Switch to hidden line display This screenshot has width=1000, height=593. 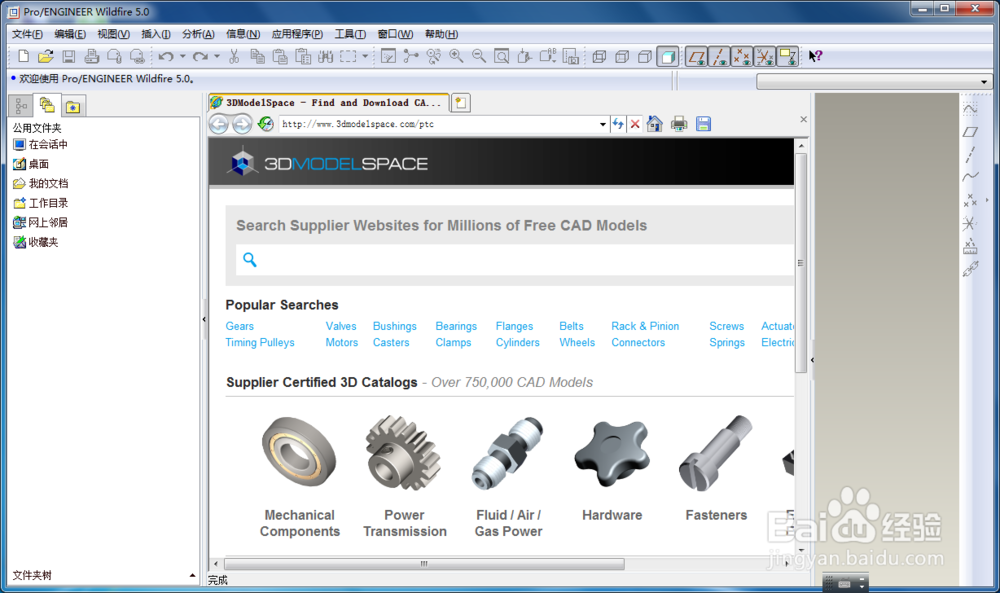tap(622, 57)
